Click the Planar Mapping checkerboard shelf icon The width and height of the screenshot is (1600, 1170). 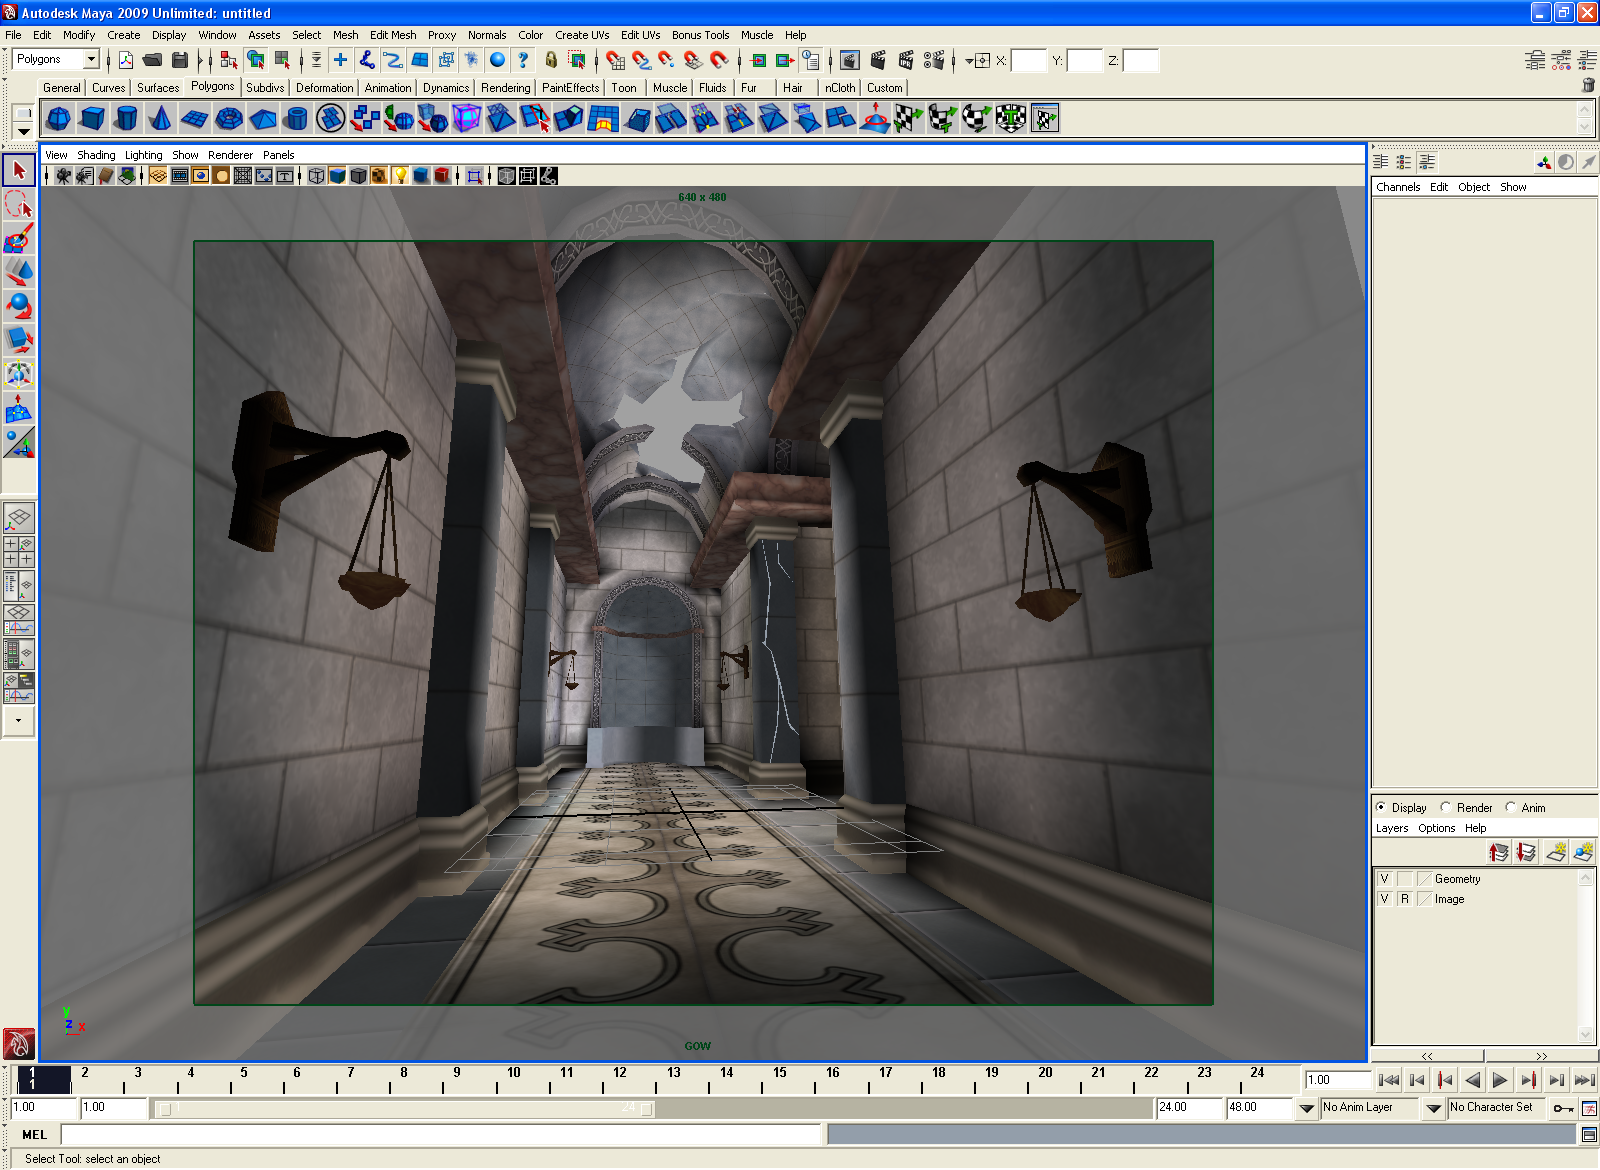tap(909, 119)
